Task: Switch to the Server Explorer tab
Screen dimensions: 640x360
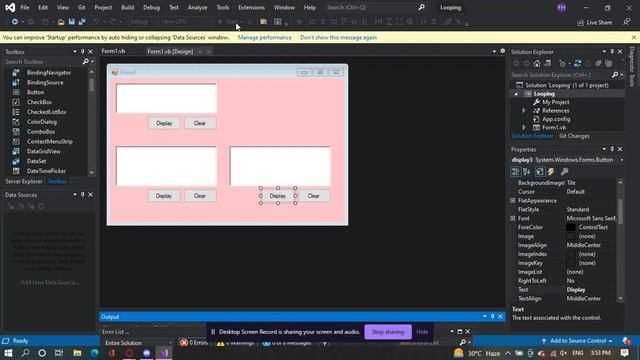Action: [x=24, y=182]
